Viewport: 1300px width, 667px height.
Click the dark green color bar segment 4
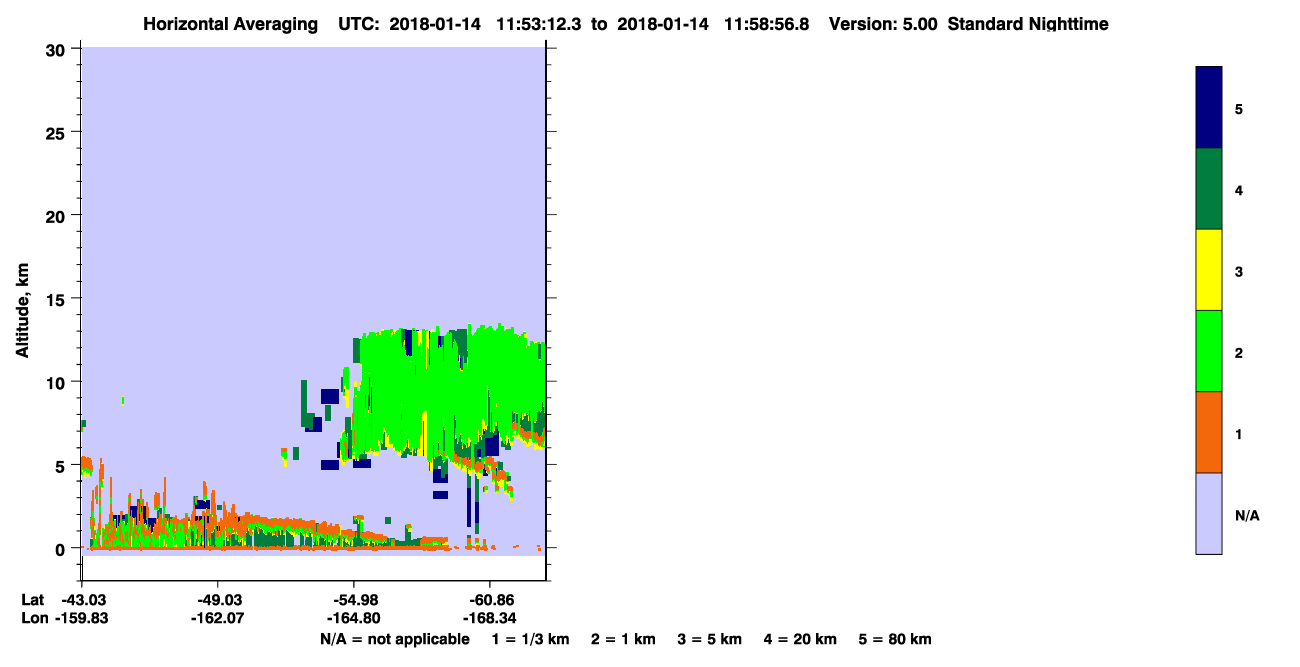pyautogui.click(x=1209, y=189)
